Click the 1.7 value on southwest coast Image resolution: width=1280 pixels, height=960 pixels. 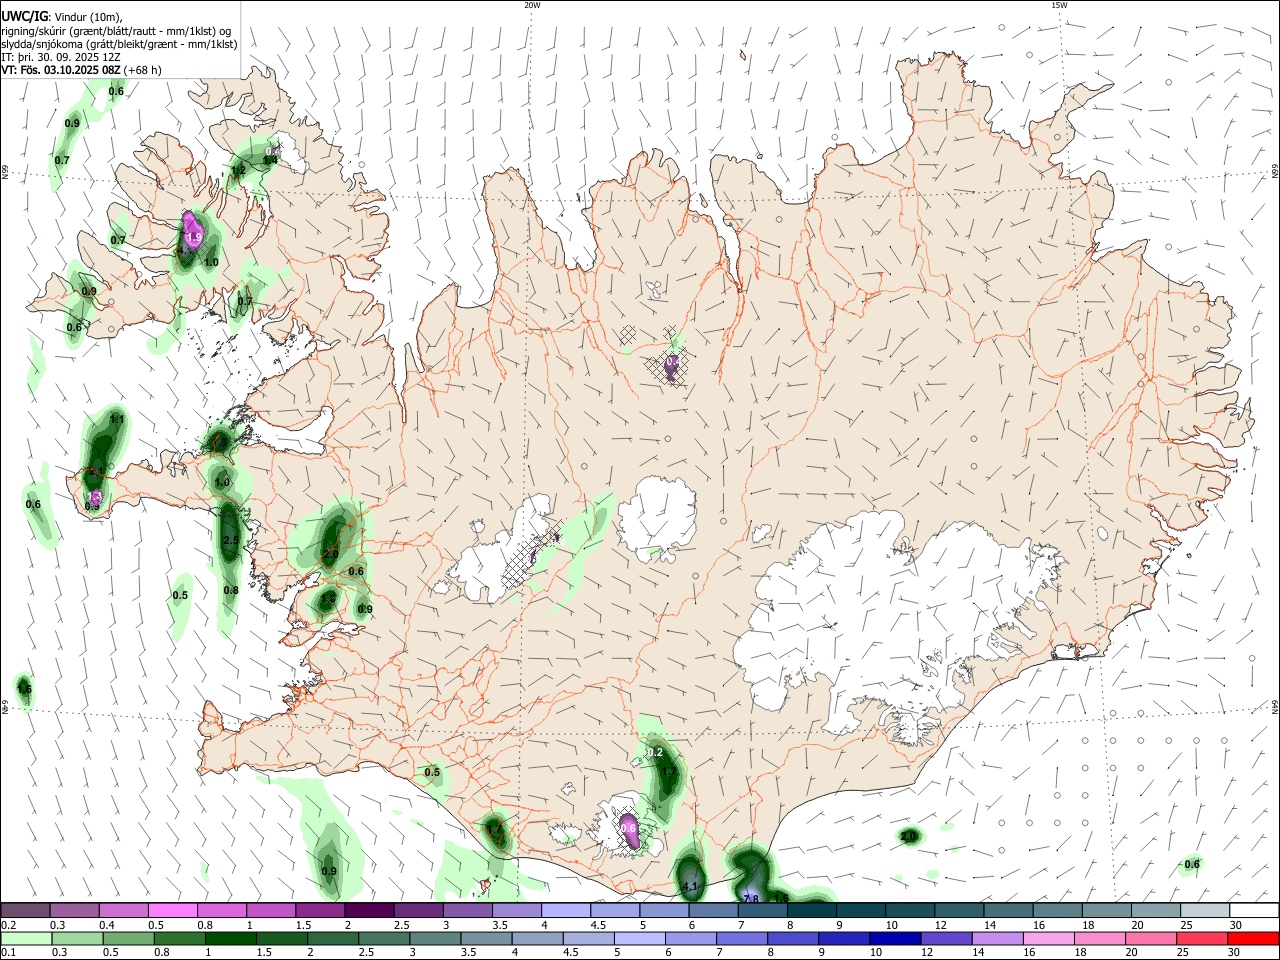493,829
